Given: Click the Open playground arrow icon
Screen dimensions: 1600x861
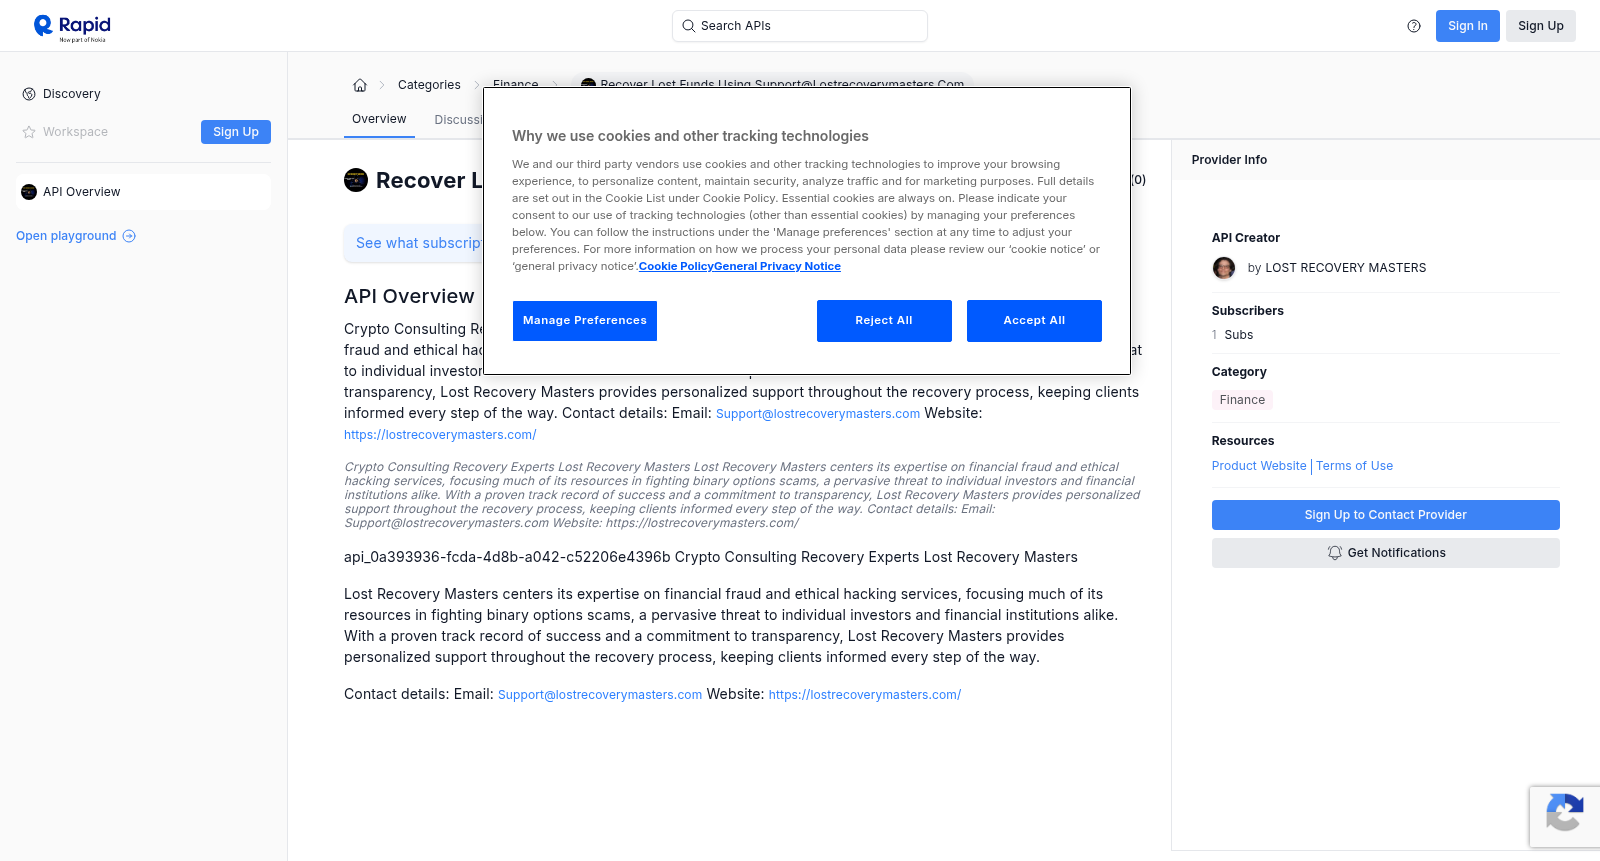Looking at the screenshot, I should (x=129, y=236).
